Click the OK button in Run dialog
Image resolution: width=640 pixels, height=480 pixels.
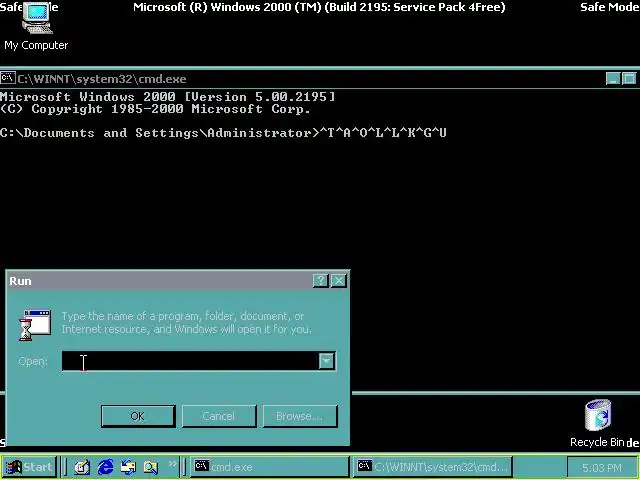click(138, 416)
